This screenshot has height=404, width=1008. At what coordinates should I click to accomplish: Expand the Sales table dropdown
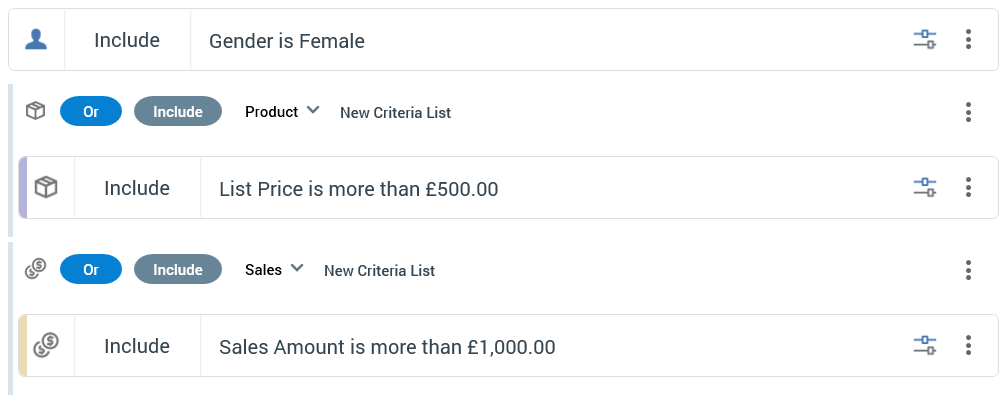[x=274, y=269]
